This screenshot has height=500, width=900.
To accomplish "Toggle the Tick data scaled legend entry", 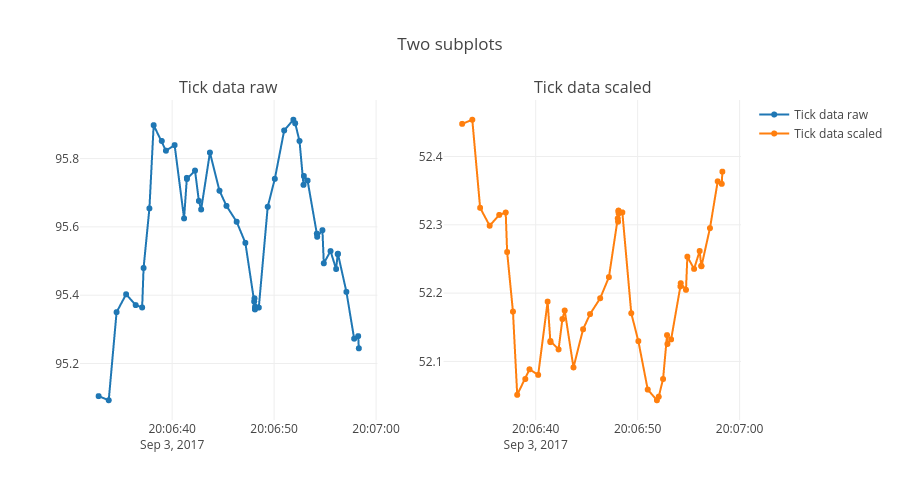I will pos(837,133).
